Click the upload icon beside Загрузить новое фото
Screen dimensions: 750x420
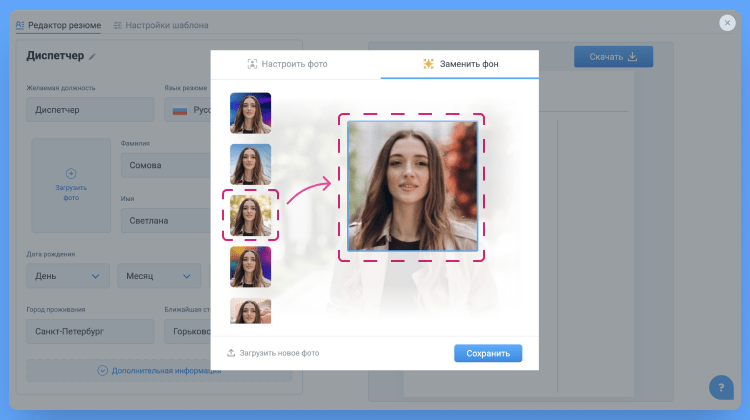point(231,353)
